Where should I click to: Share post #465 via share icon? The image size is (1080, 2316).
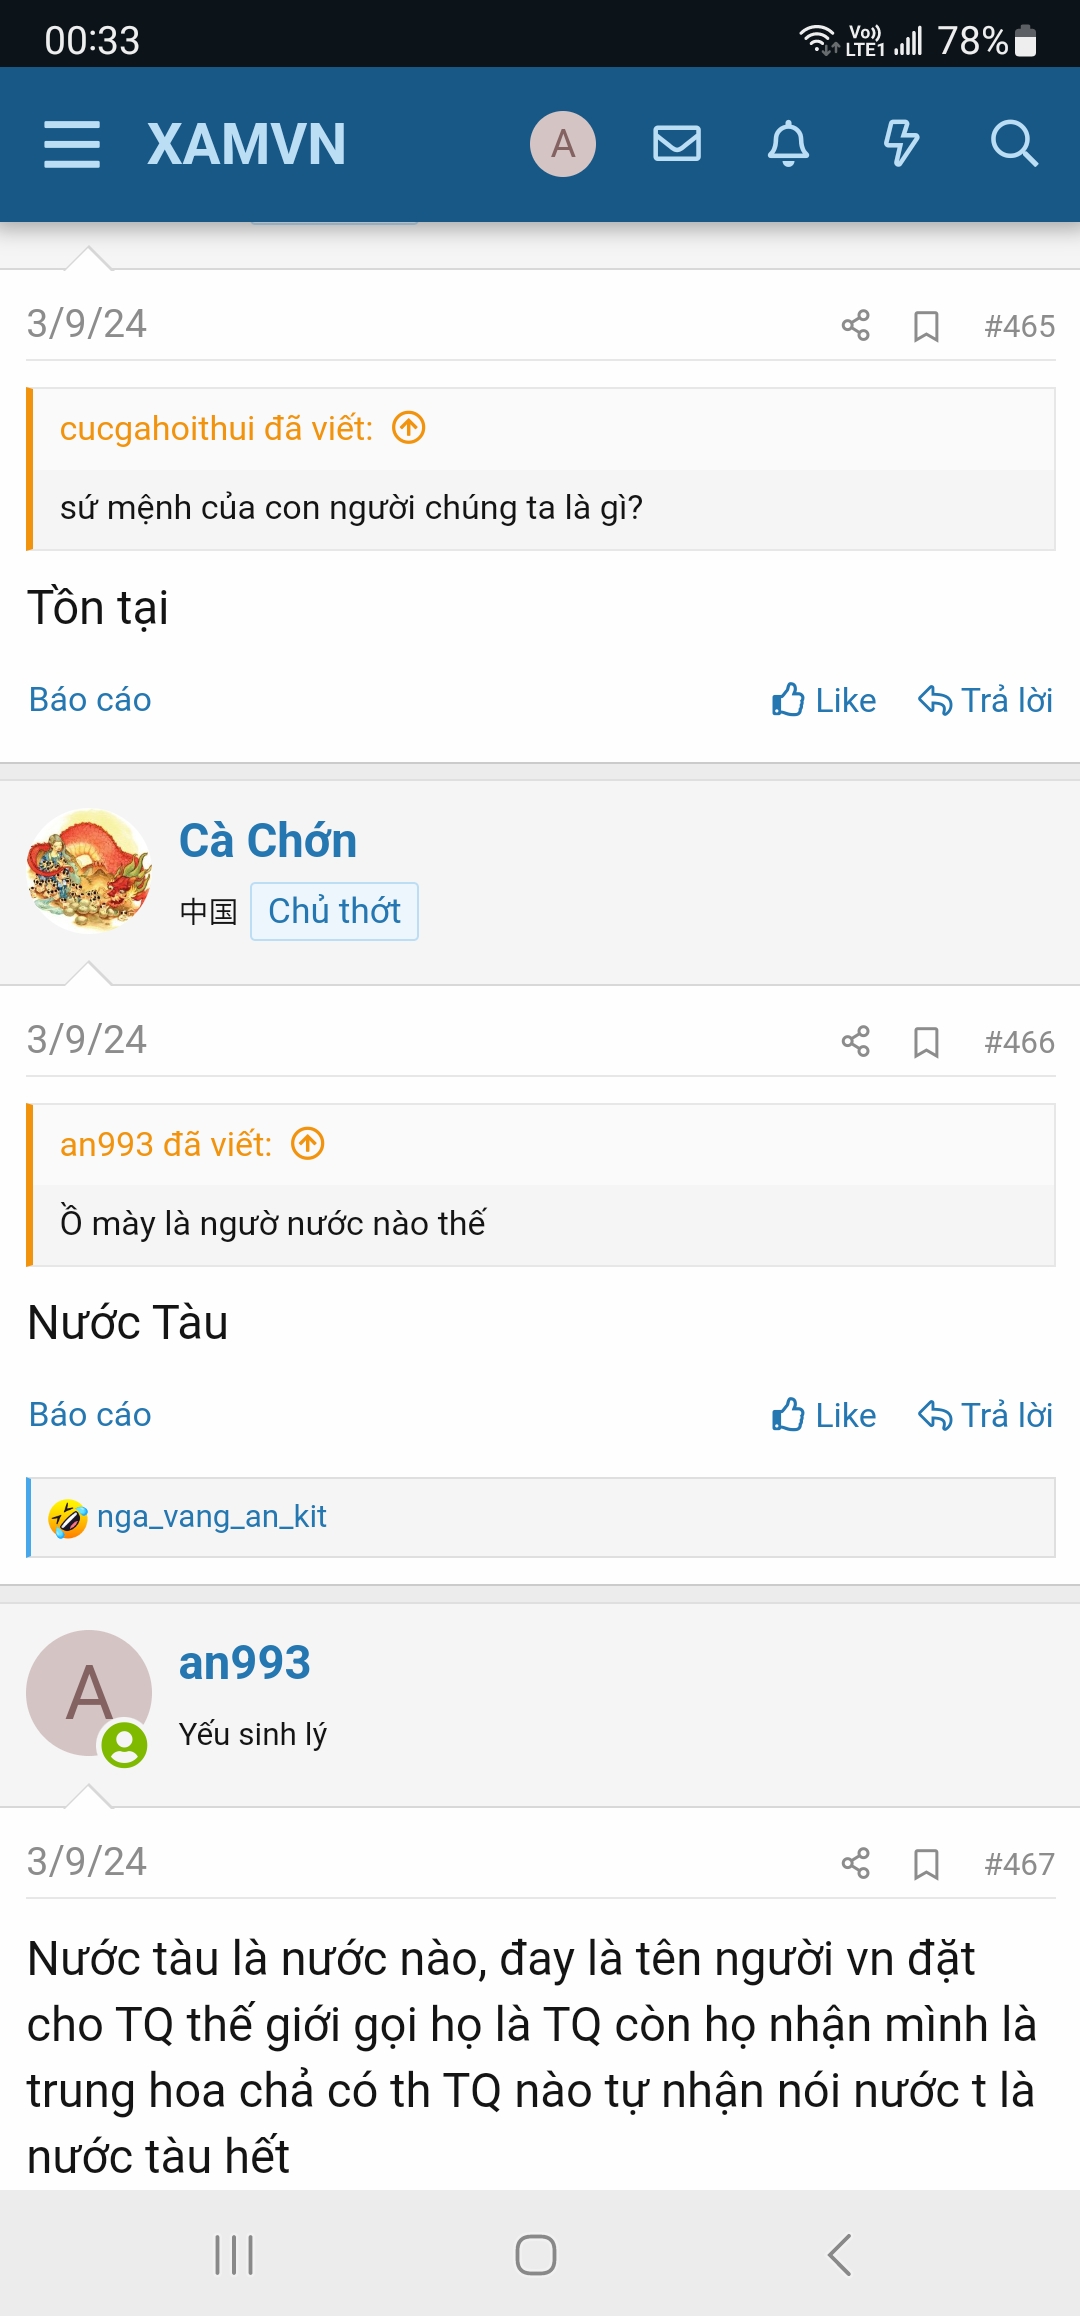[x=856, y=326]
